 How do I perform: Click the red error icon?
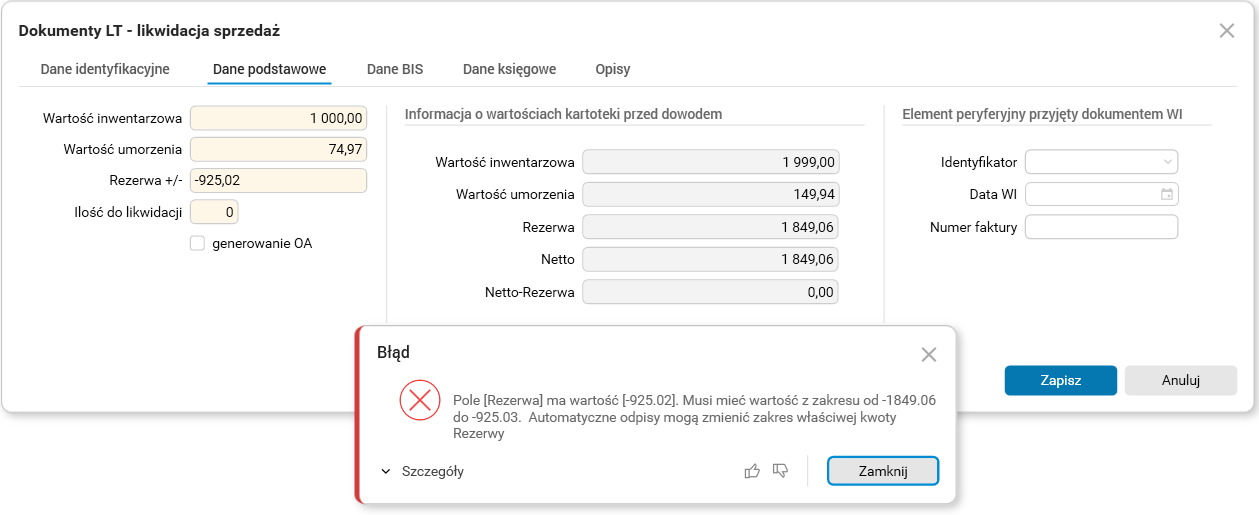tap(420, 401)
